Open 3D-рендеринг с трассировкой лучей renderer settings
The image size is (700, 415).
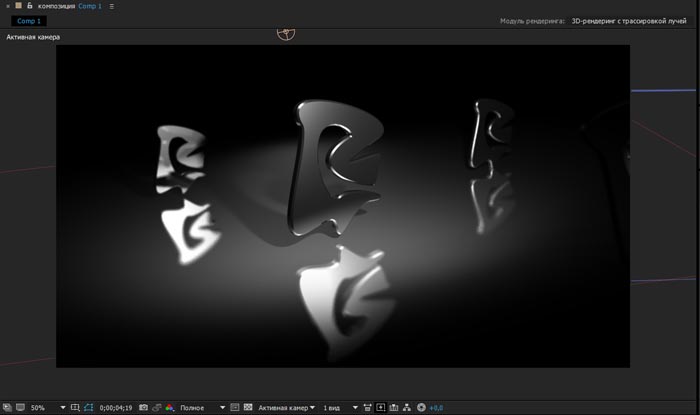(629, 21)
